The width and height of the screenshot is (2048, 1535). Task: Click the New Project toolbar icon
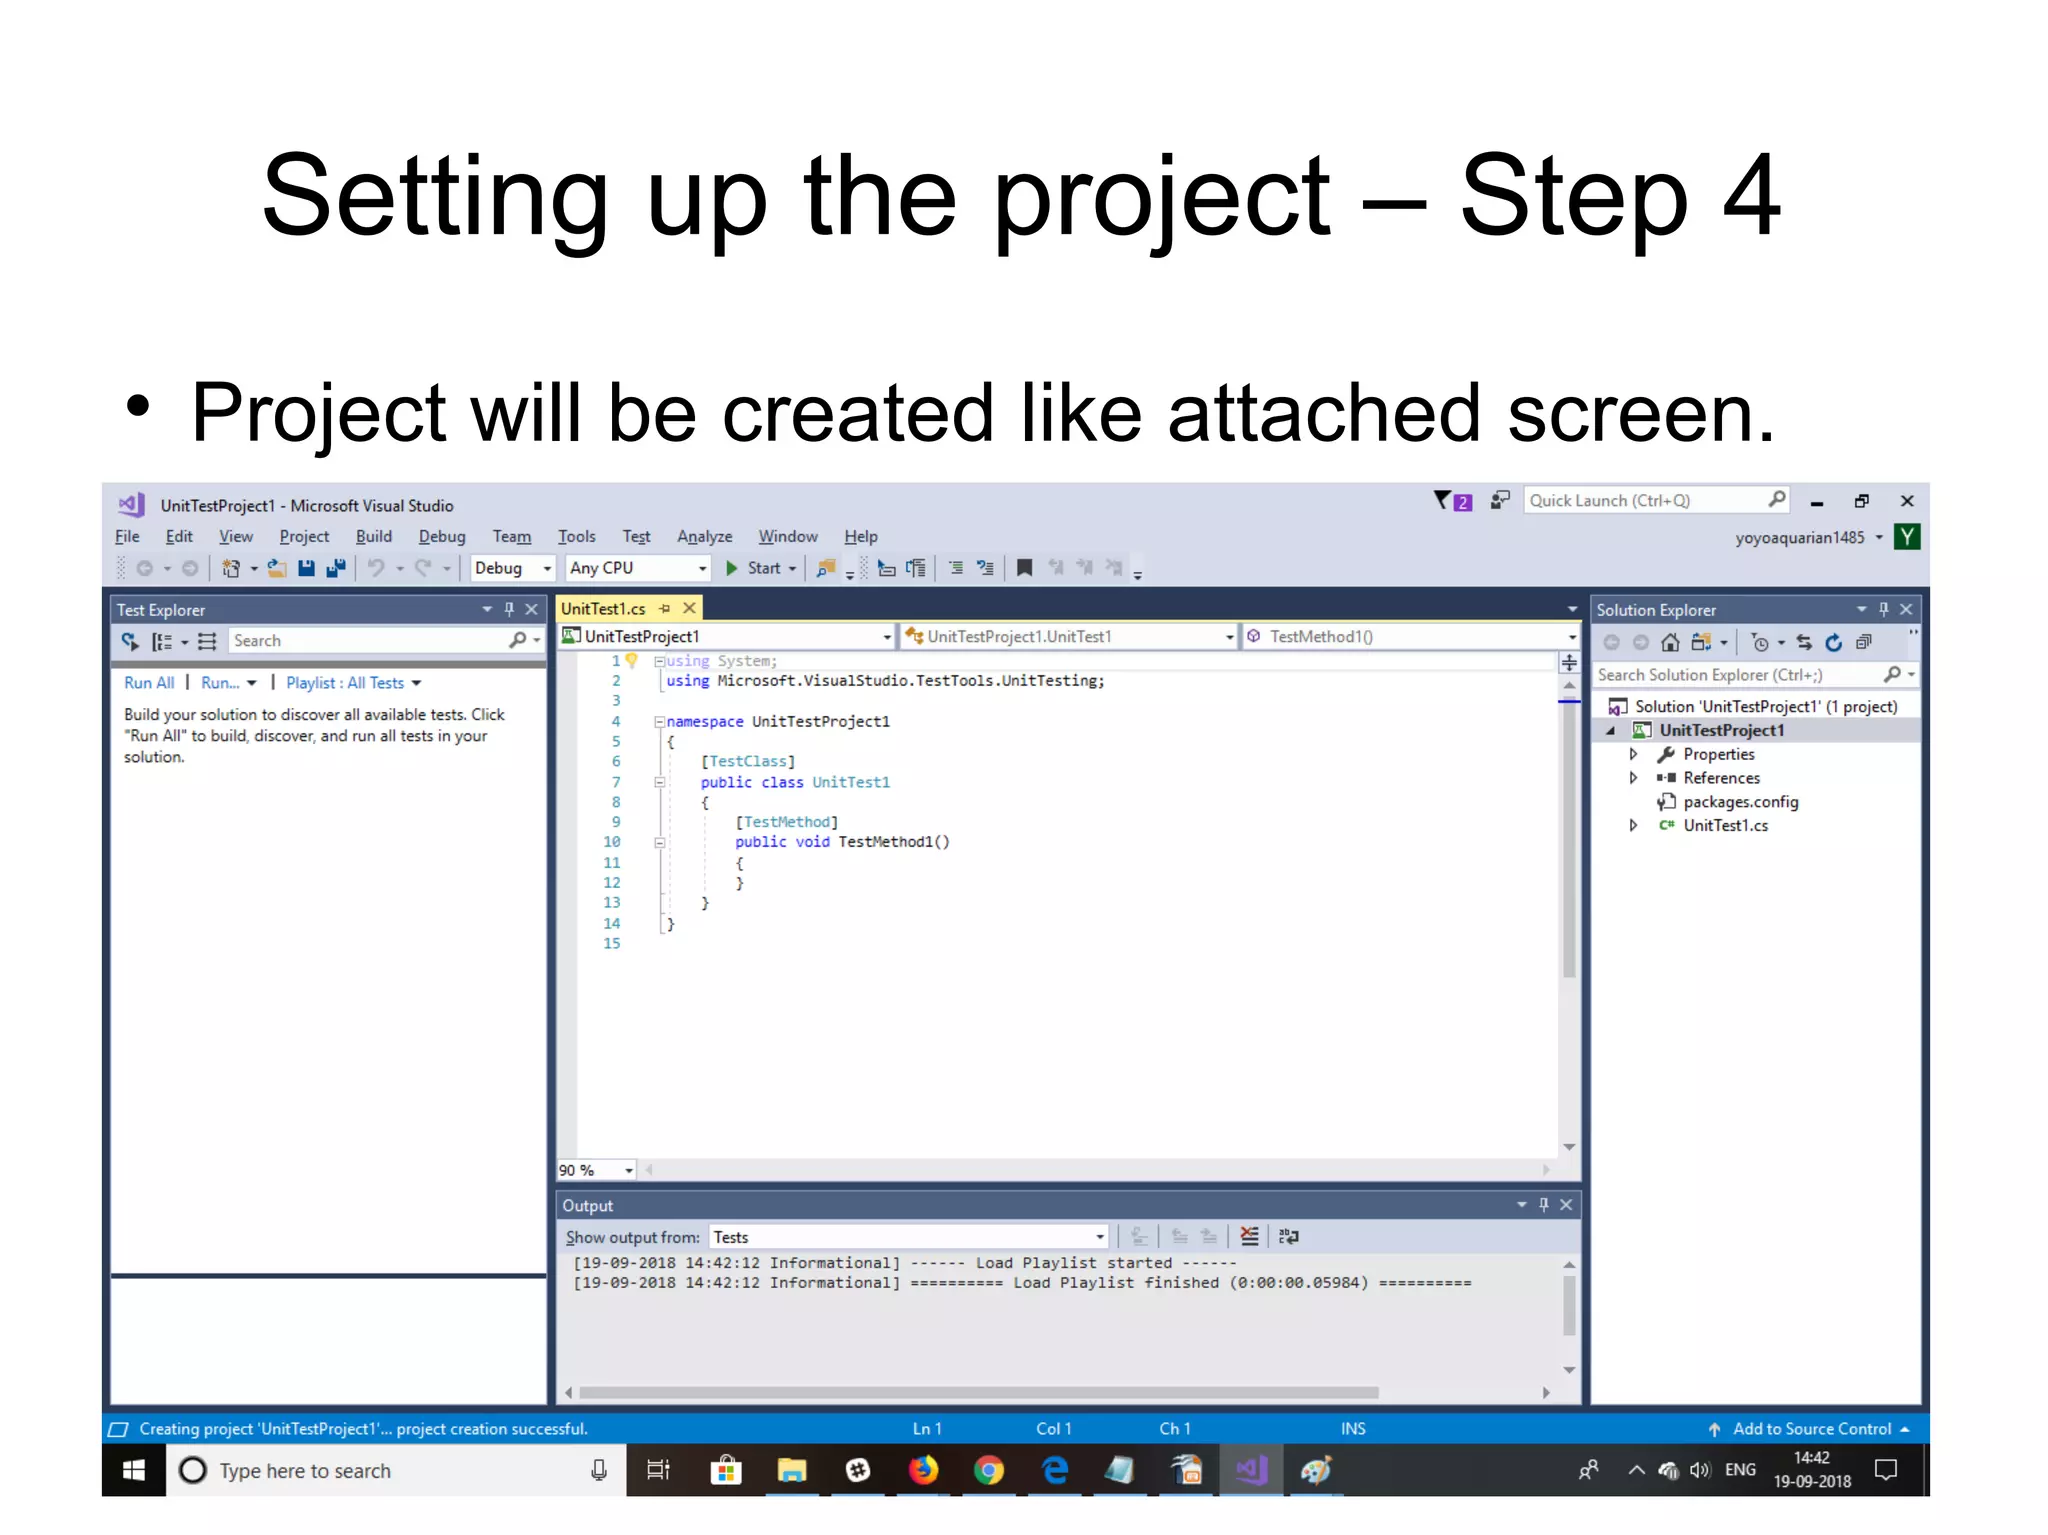coord(231,568)
